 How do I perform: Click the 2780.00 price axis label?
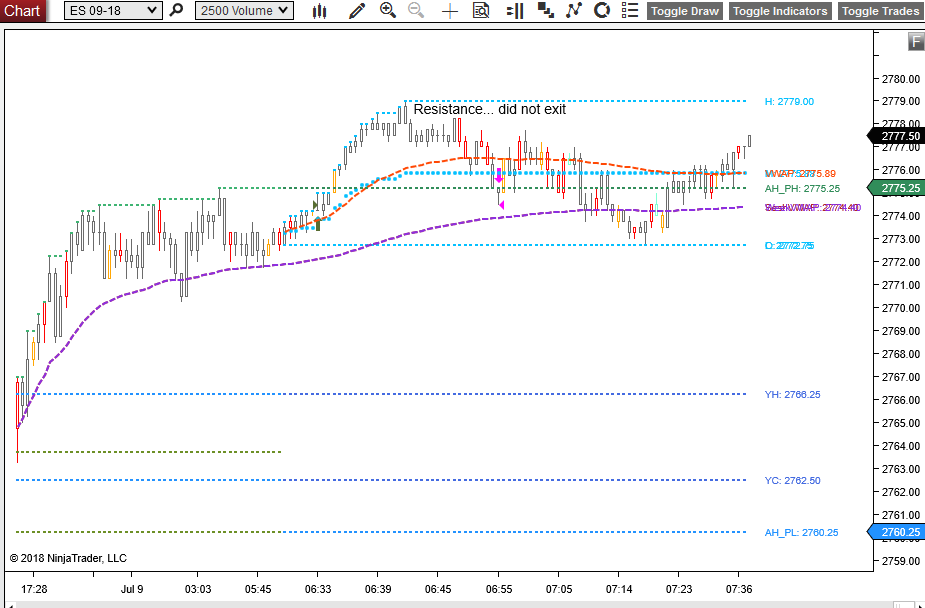tap(900, 79)
